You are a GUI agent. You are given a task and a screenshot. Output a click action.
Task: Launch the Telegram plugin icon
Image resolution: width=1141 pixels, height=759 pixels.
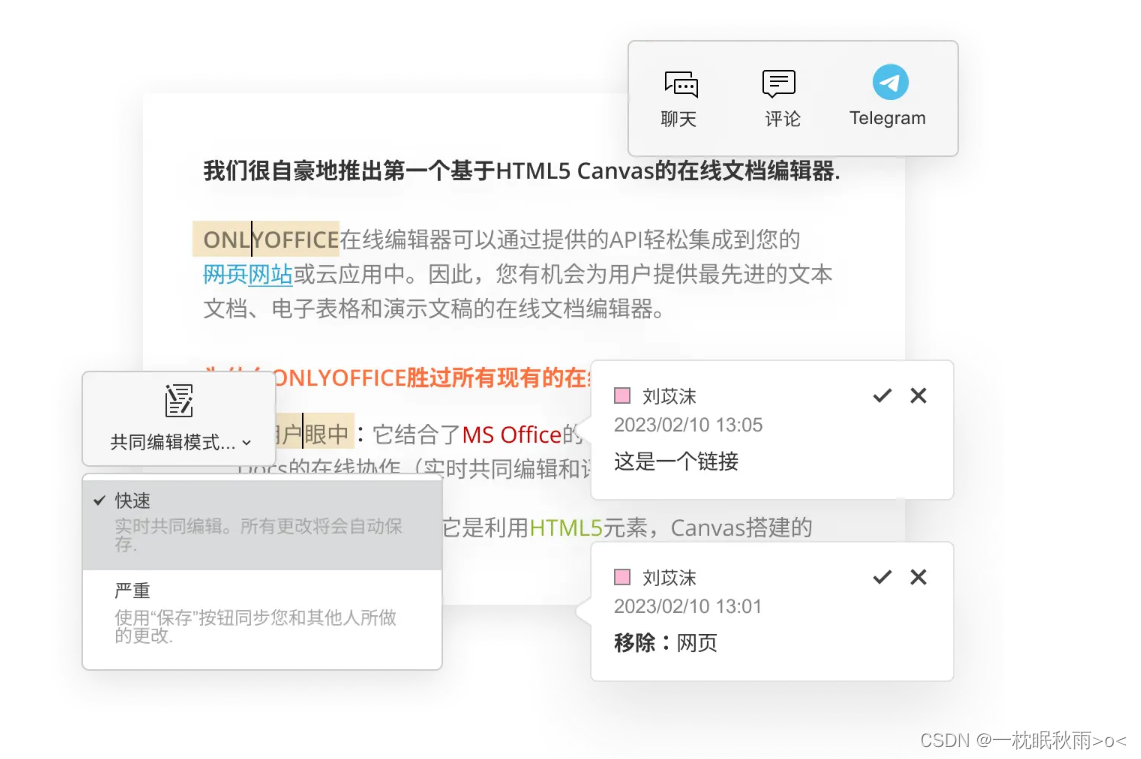coord(890,82)
